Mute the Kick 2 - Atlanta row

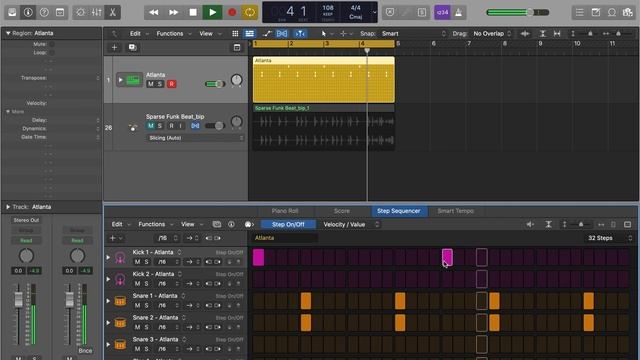(138, 284)
